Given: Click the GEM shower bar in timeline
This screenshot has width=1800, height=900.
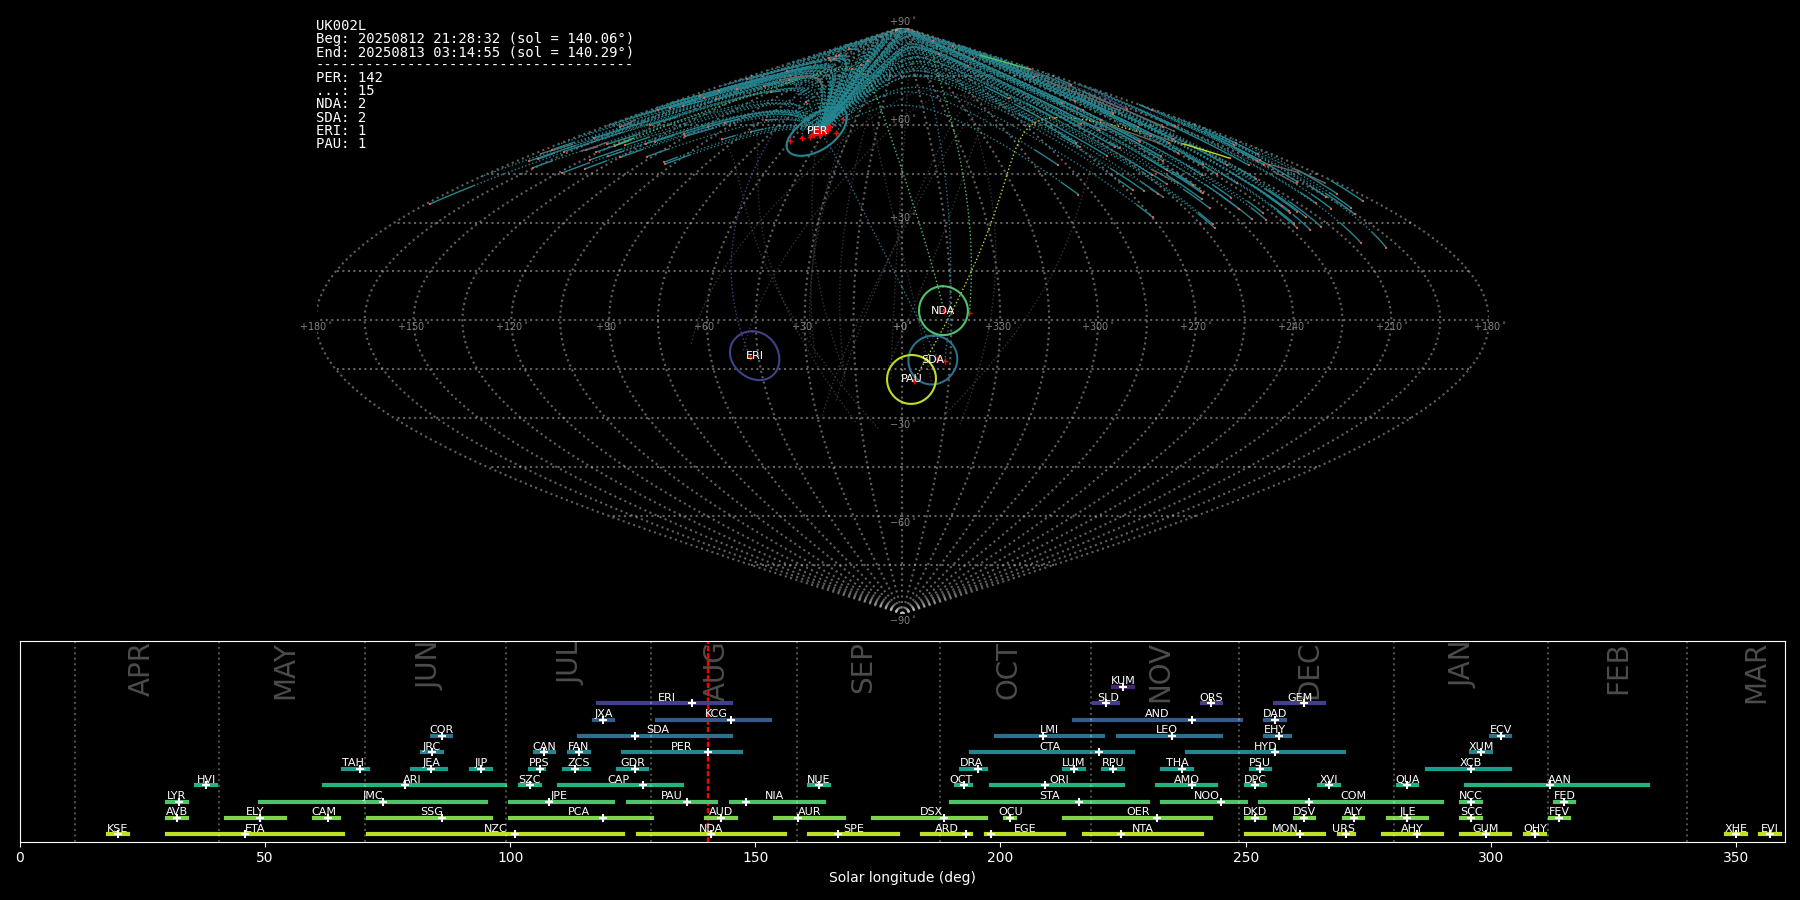Looking at the screenshot, I should click(1299, 703).
